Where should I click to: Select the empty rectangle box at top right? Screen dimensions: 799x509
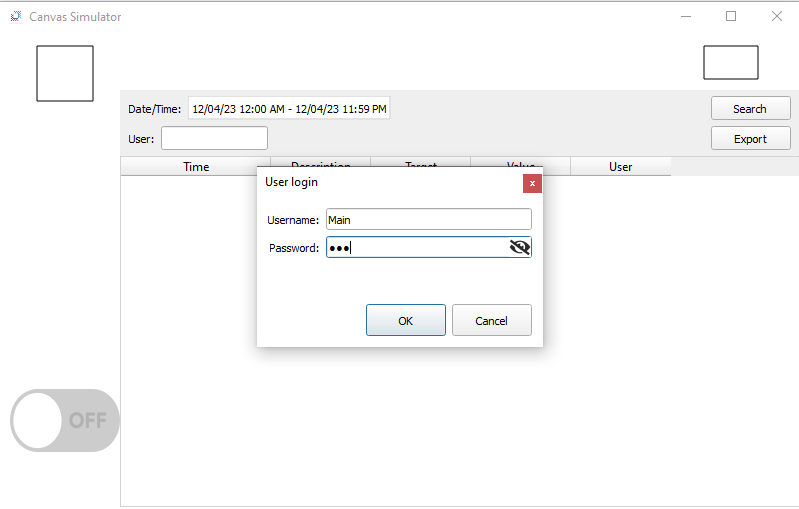coord(731,62)
